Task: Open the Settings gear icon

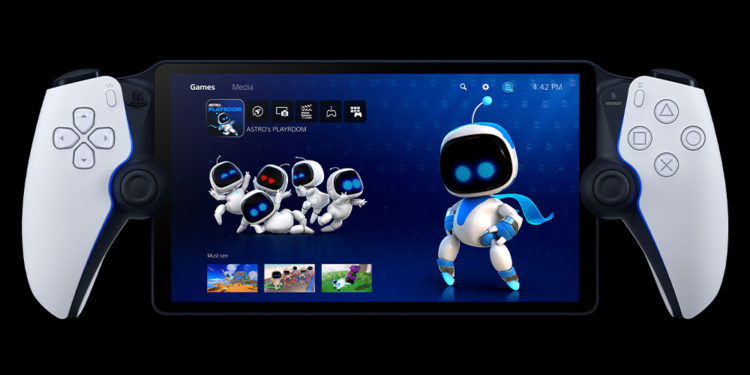Action: [485, 87]
